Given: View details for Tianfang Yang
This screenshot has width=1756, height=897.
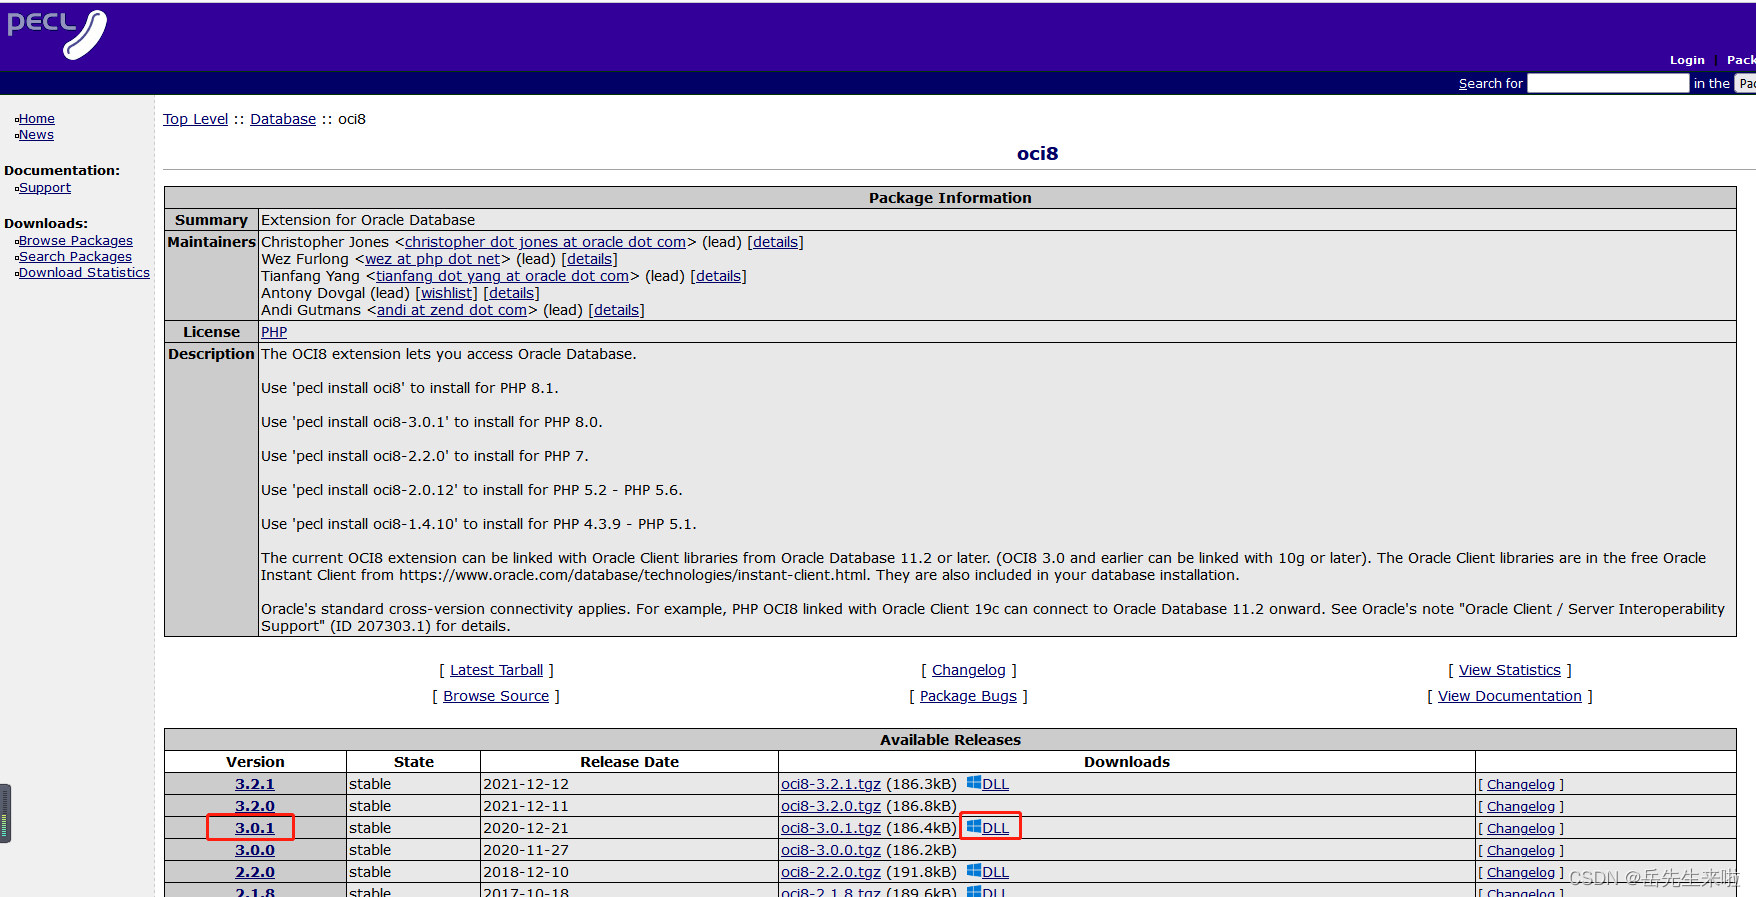Looking at the screenshot, I should click(x=718, y=276).
